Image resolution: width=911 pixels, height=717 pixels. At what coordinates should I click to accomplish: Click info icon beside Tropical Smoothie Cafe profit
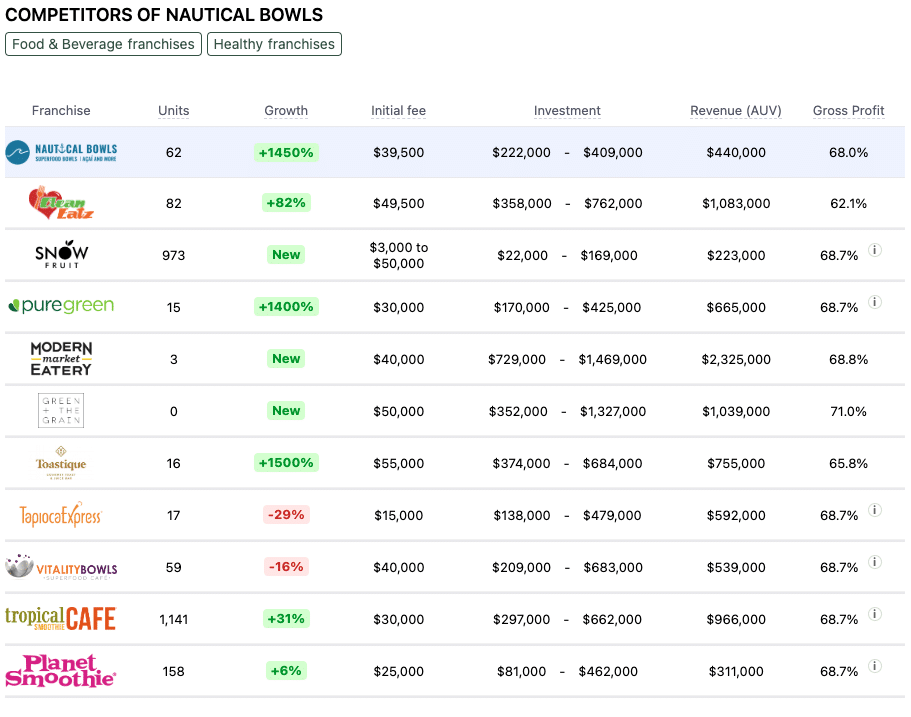875,614
